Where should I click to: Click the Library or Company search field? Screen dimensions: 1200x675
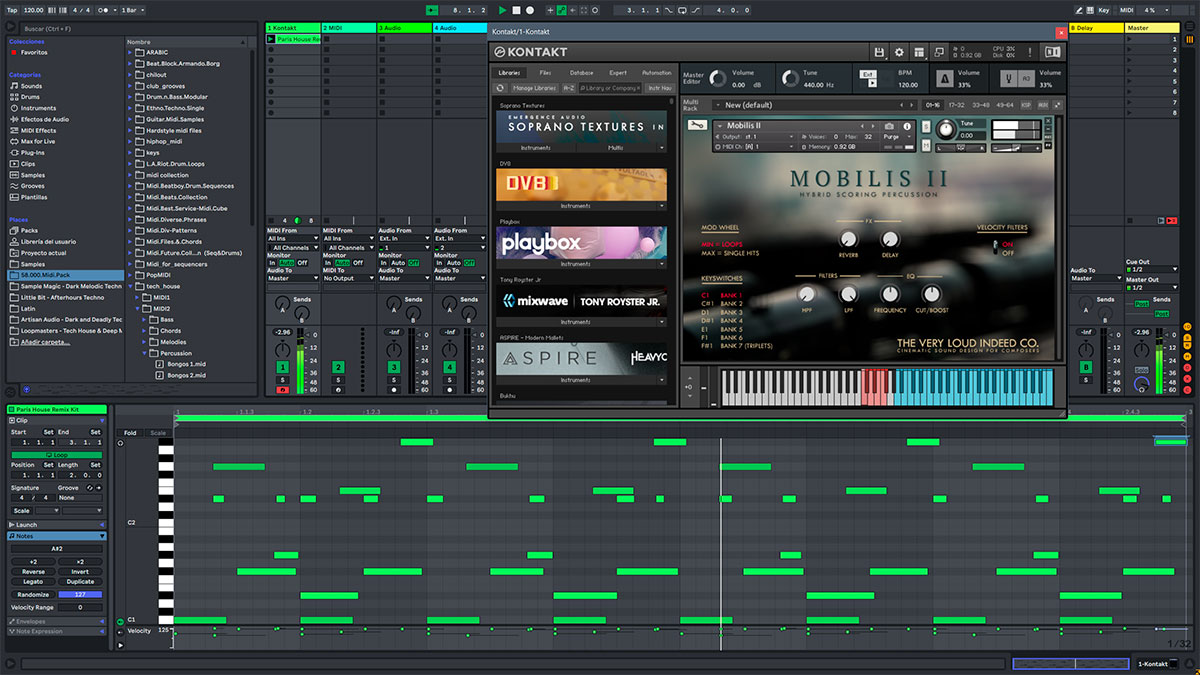tap(611, 88)
